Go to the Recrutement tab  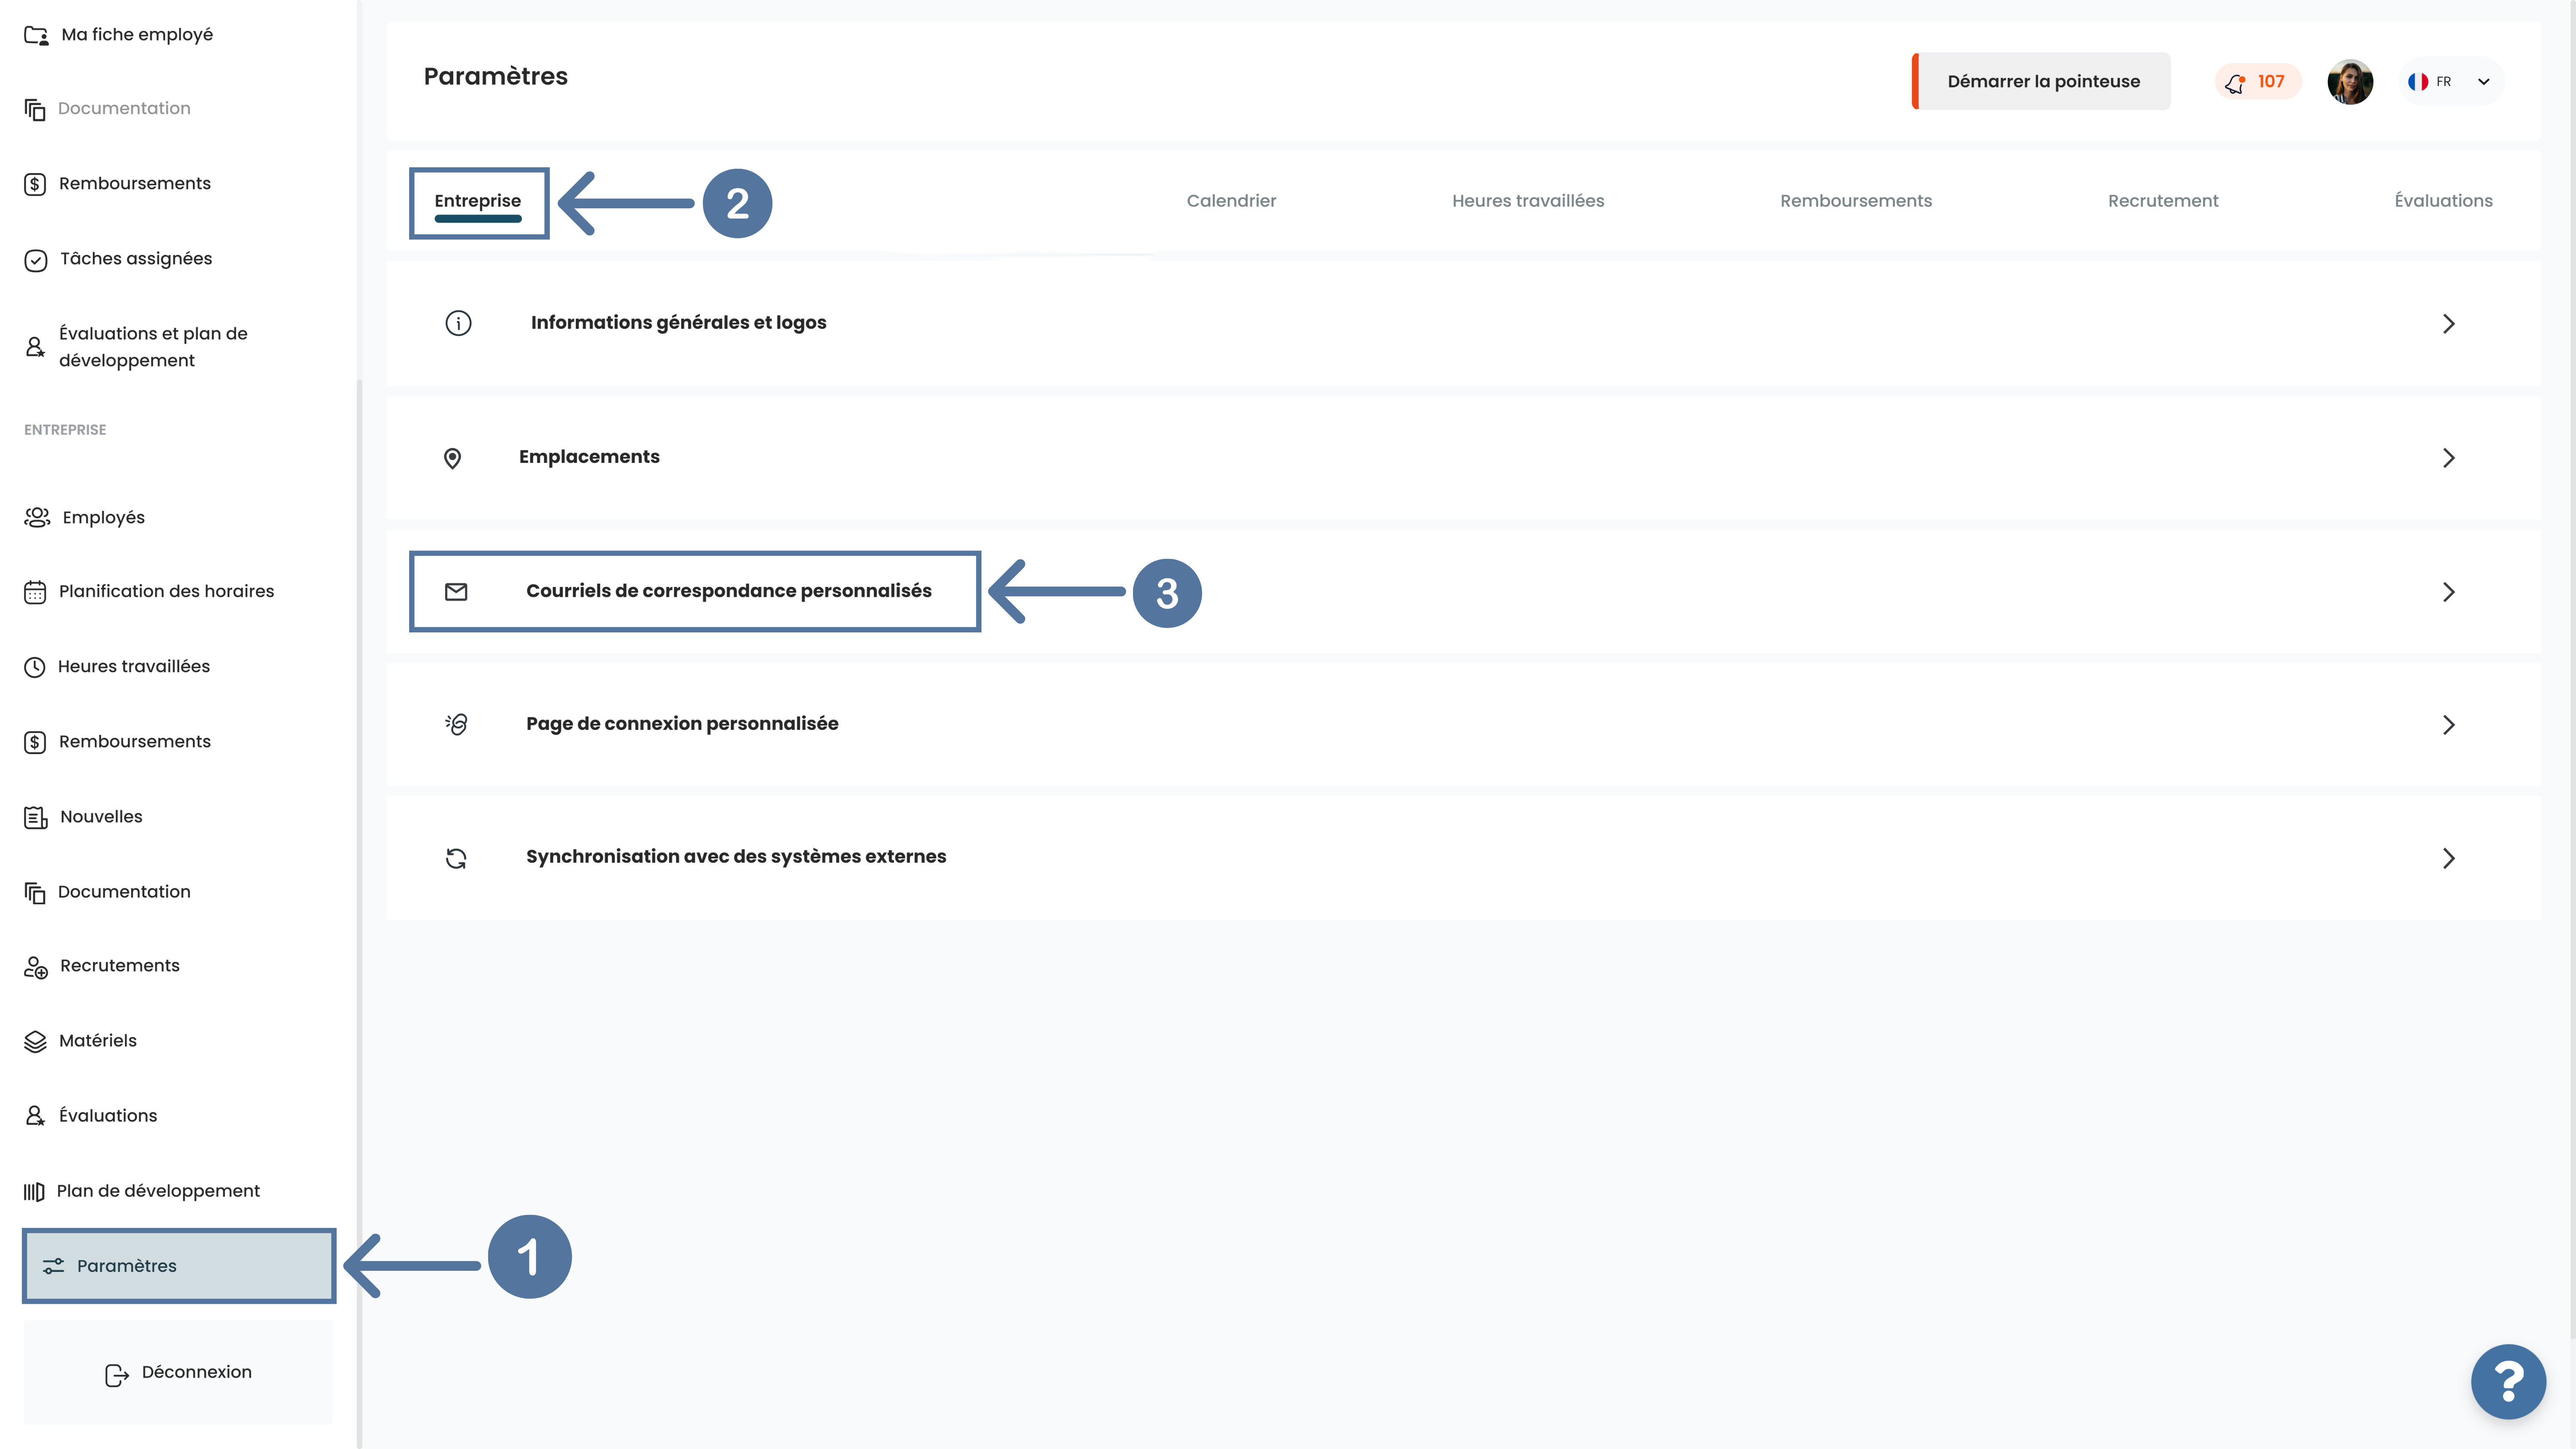[x=2163, y=201]
